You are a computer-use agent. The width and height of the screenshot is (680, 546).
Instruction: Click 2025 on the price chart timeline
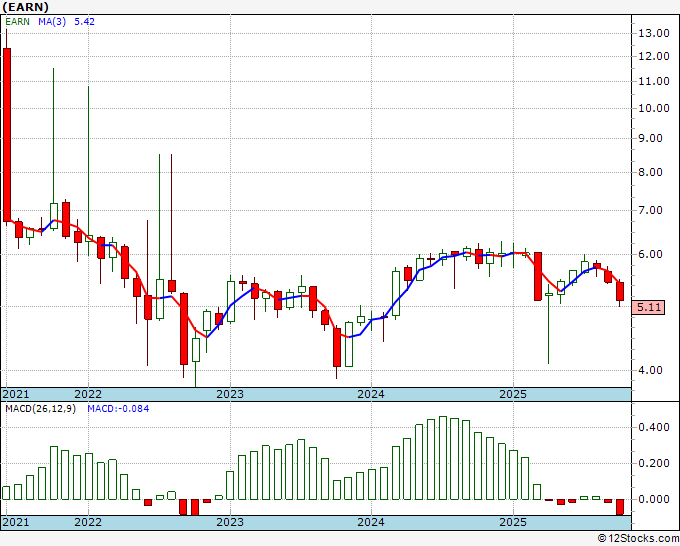click(513, 394)
